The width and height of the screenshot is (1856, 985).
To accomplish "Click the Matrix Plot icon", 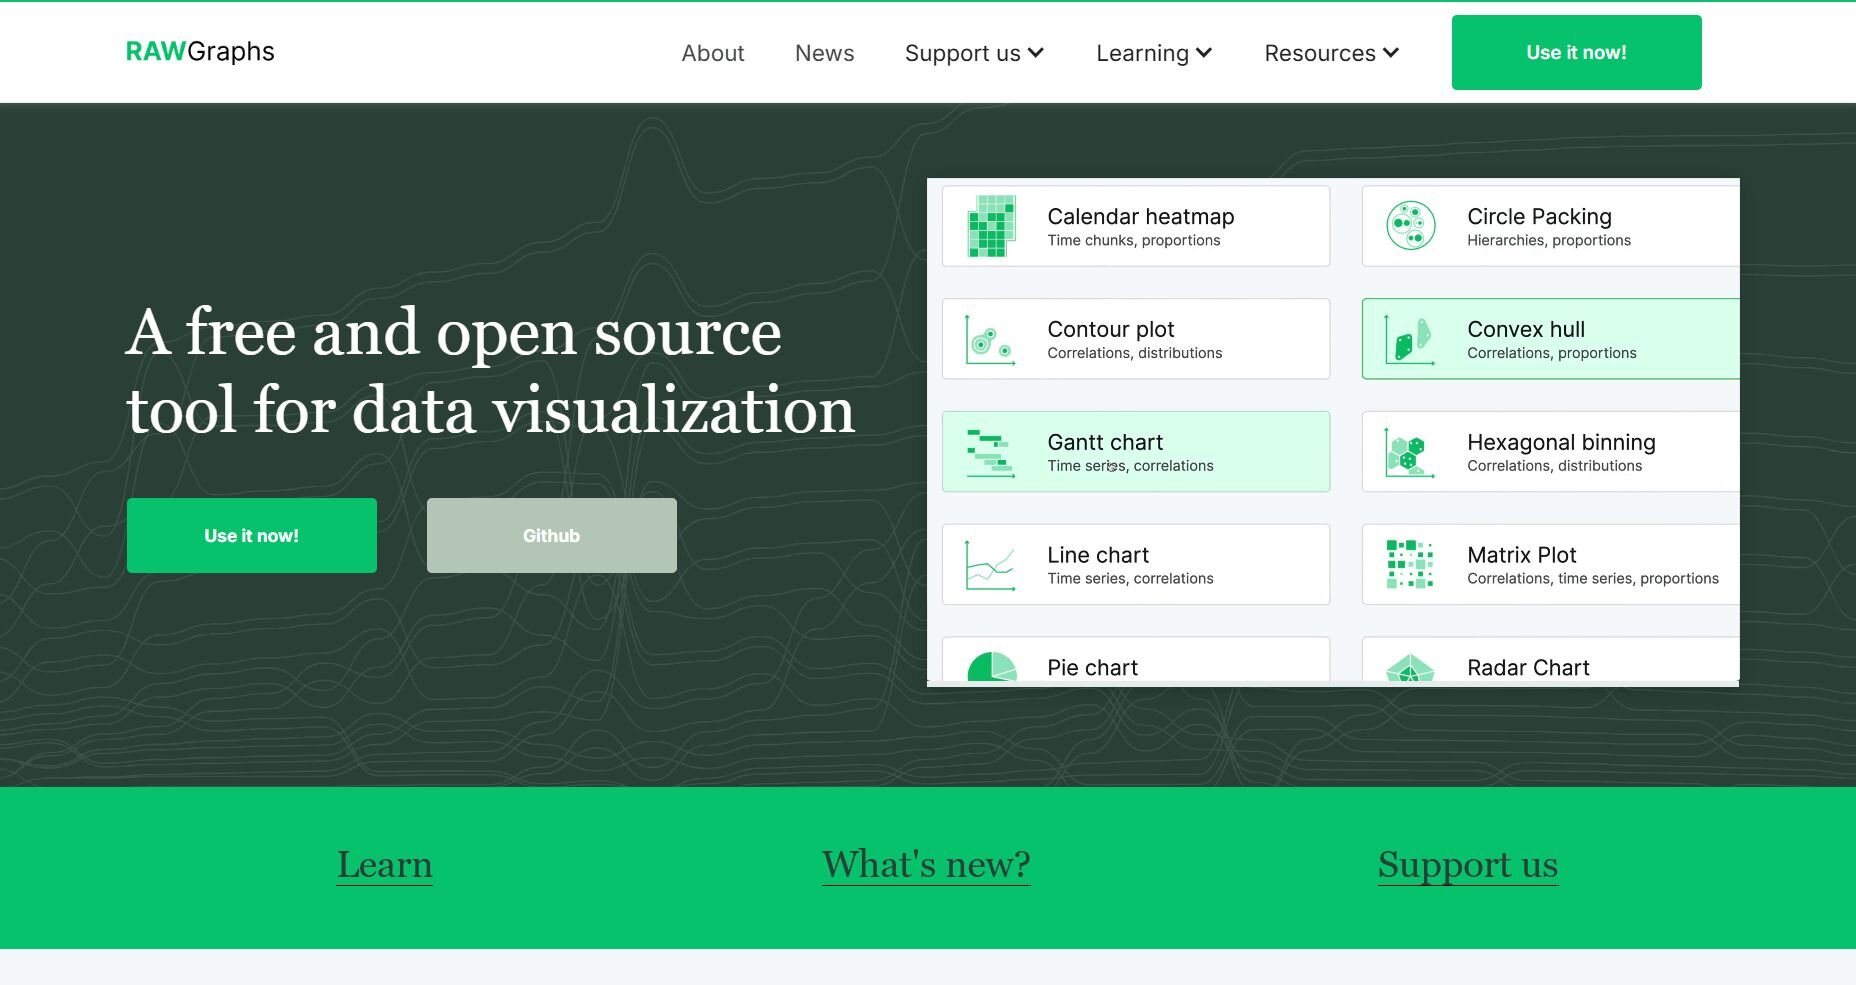I will 1410,565.
